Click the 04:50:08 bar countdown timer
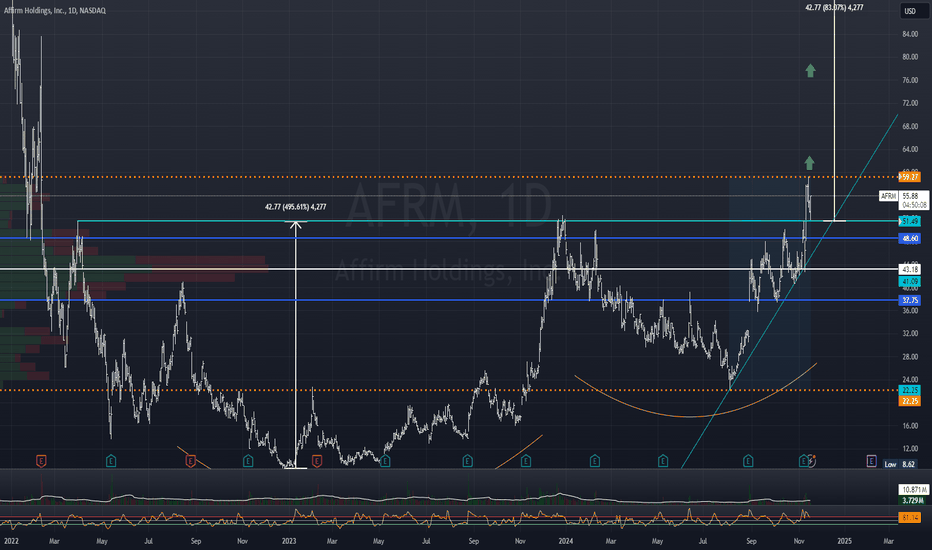932x550 pixels. (x=914, y=205)
